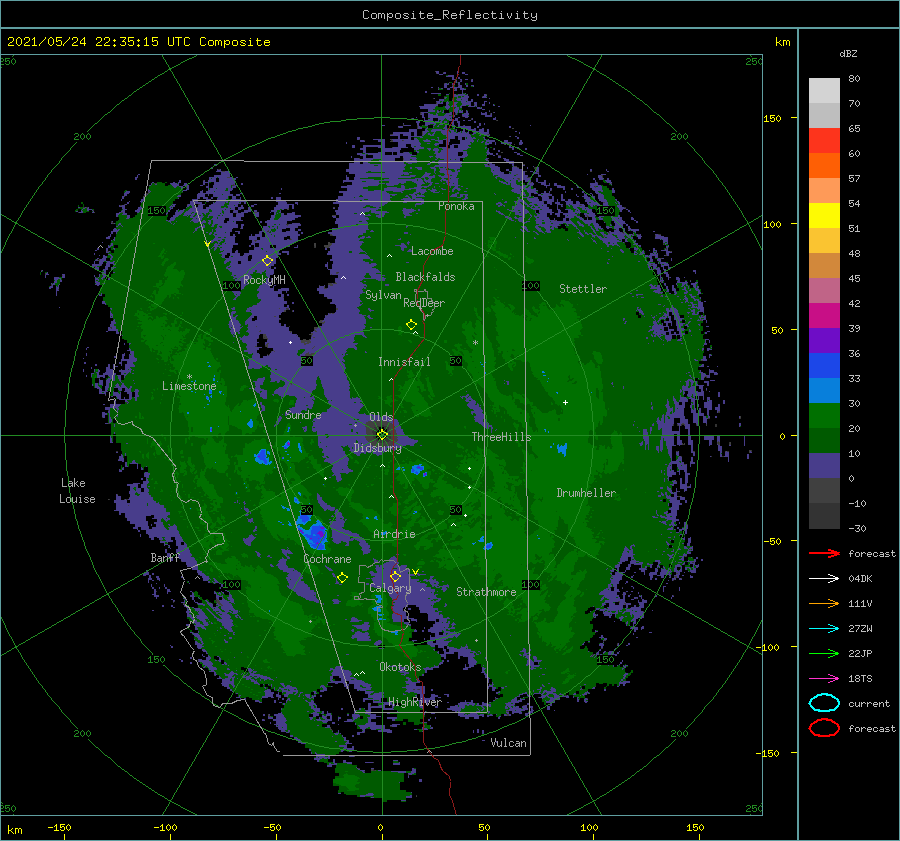Click the Sylvan label

click(383, 295)
